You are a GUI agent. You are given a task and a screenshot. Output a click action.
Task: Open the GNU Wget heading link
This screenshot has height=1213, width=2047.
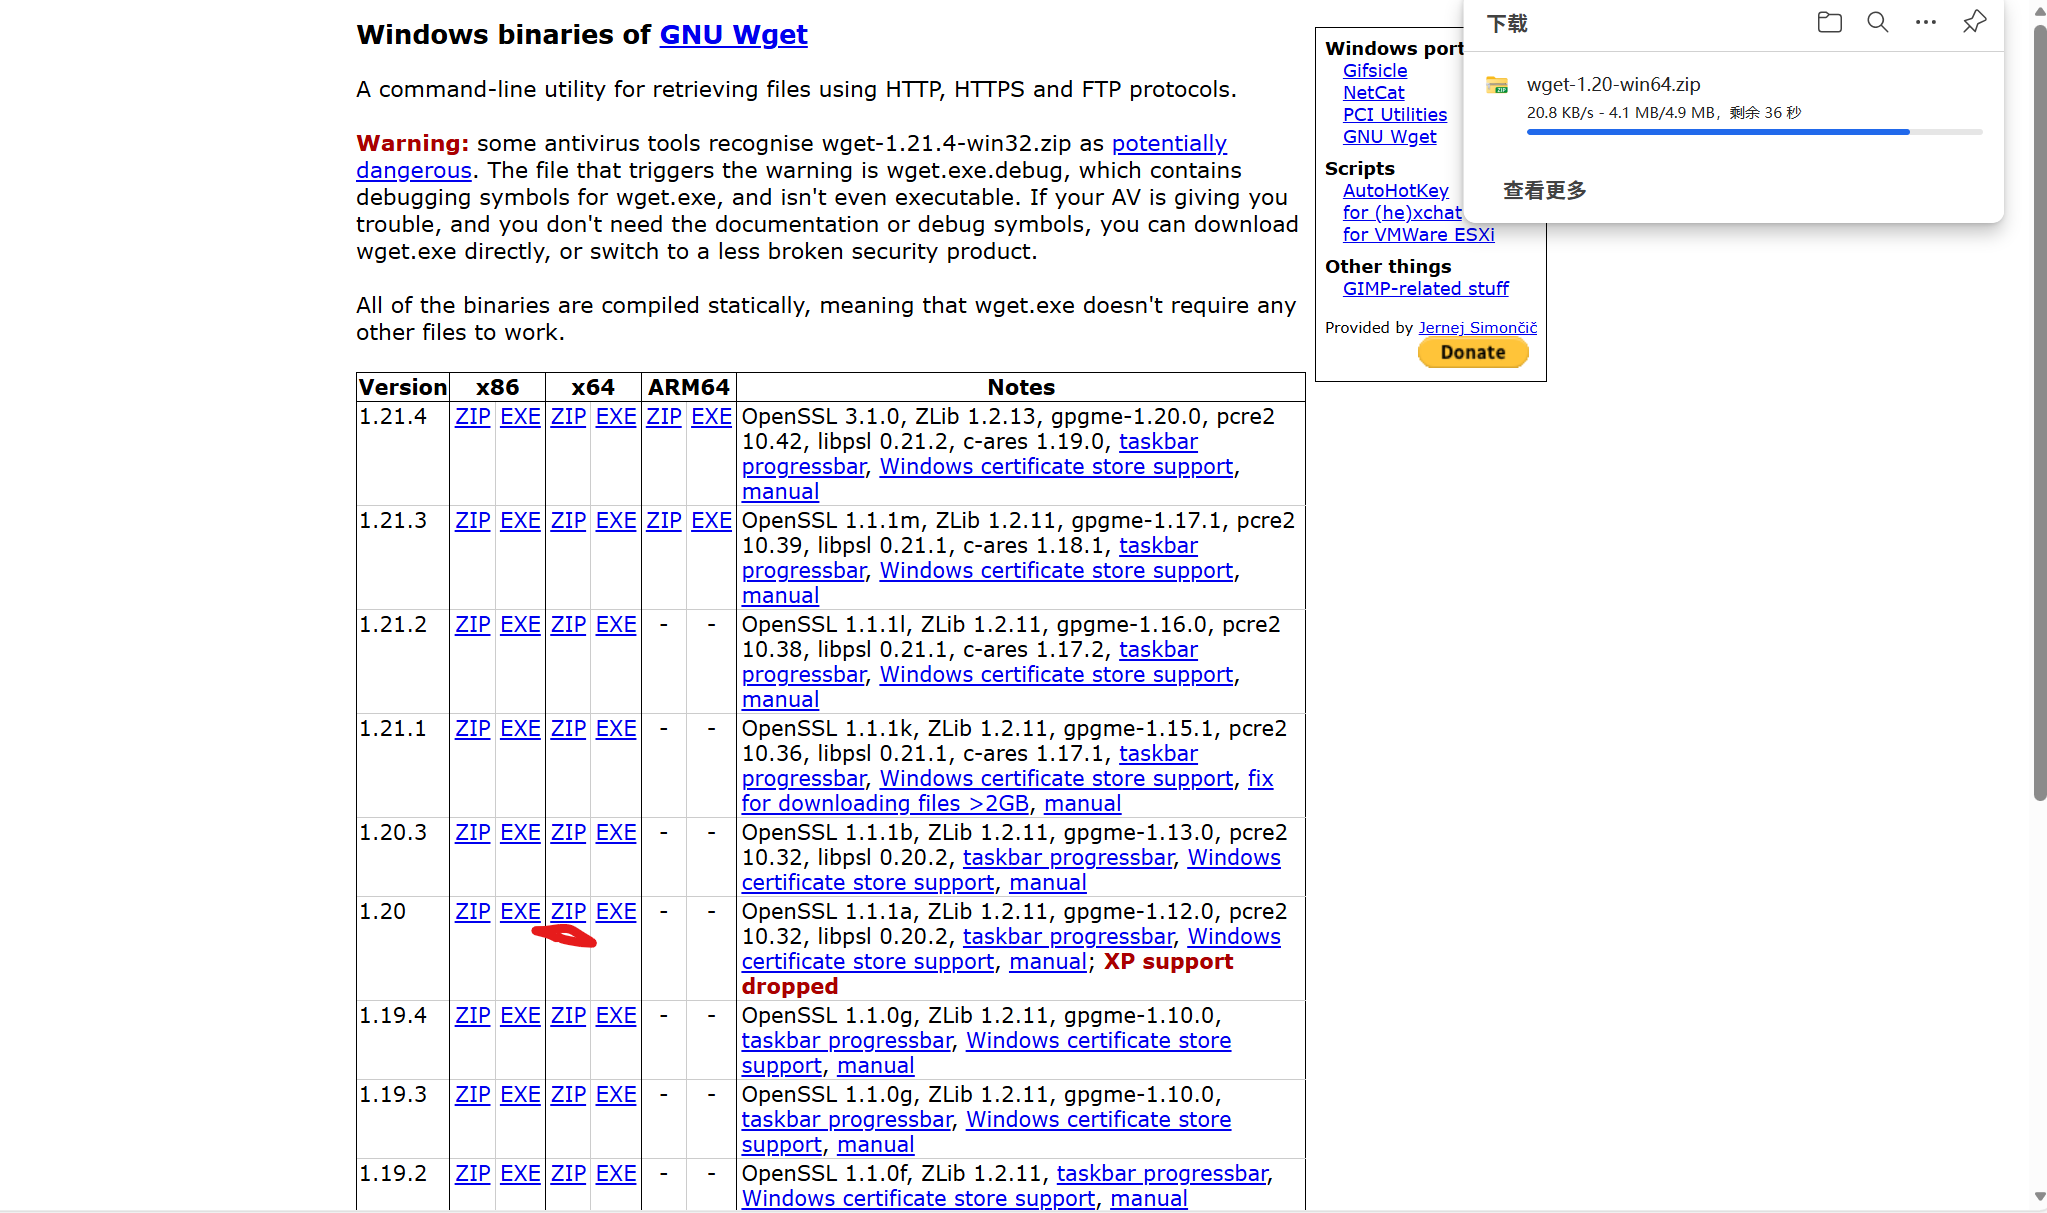[x=733, y=35]
